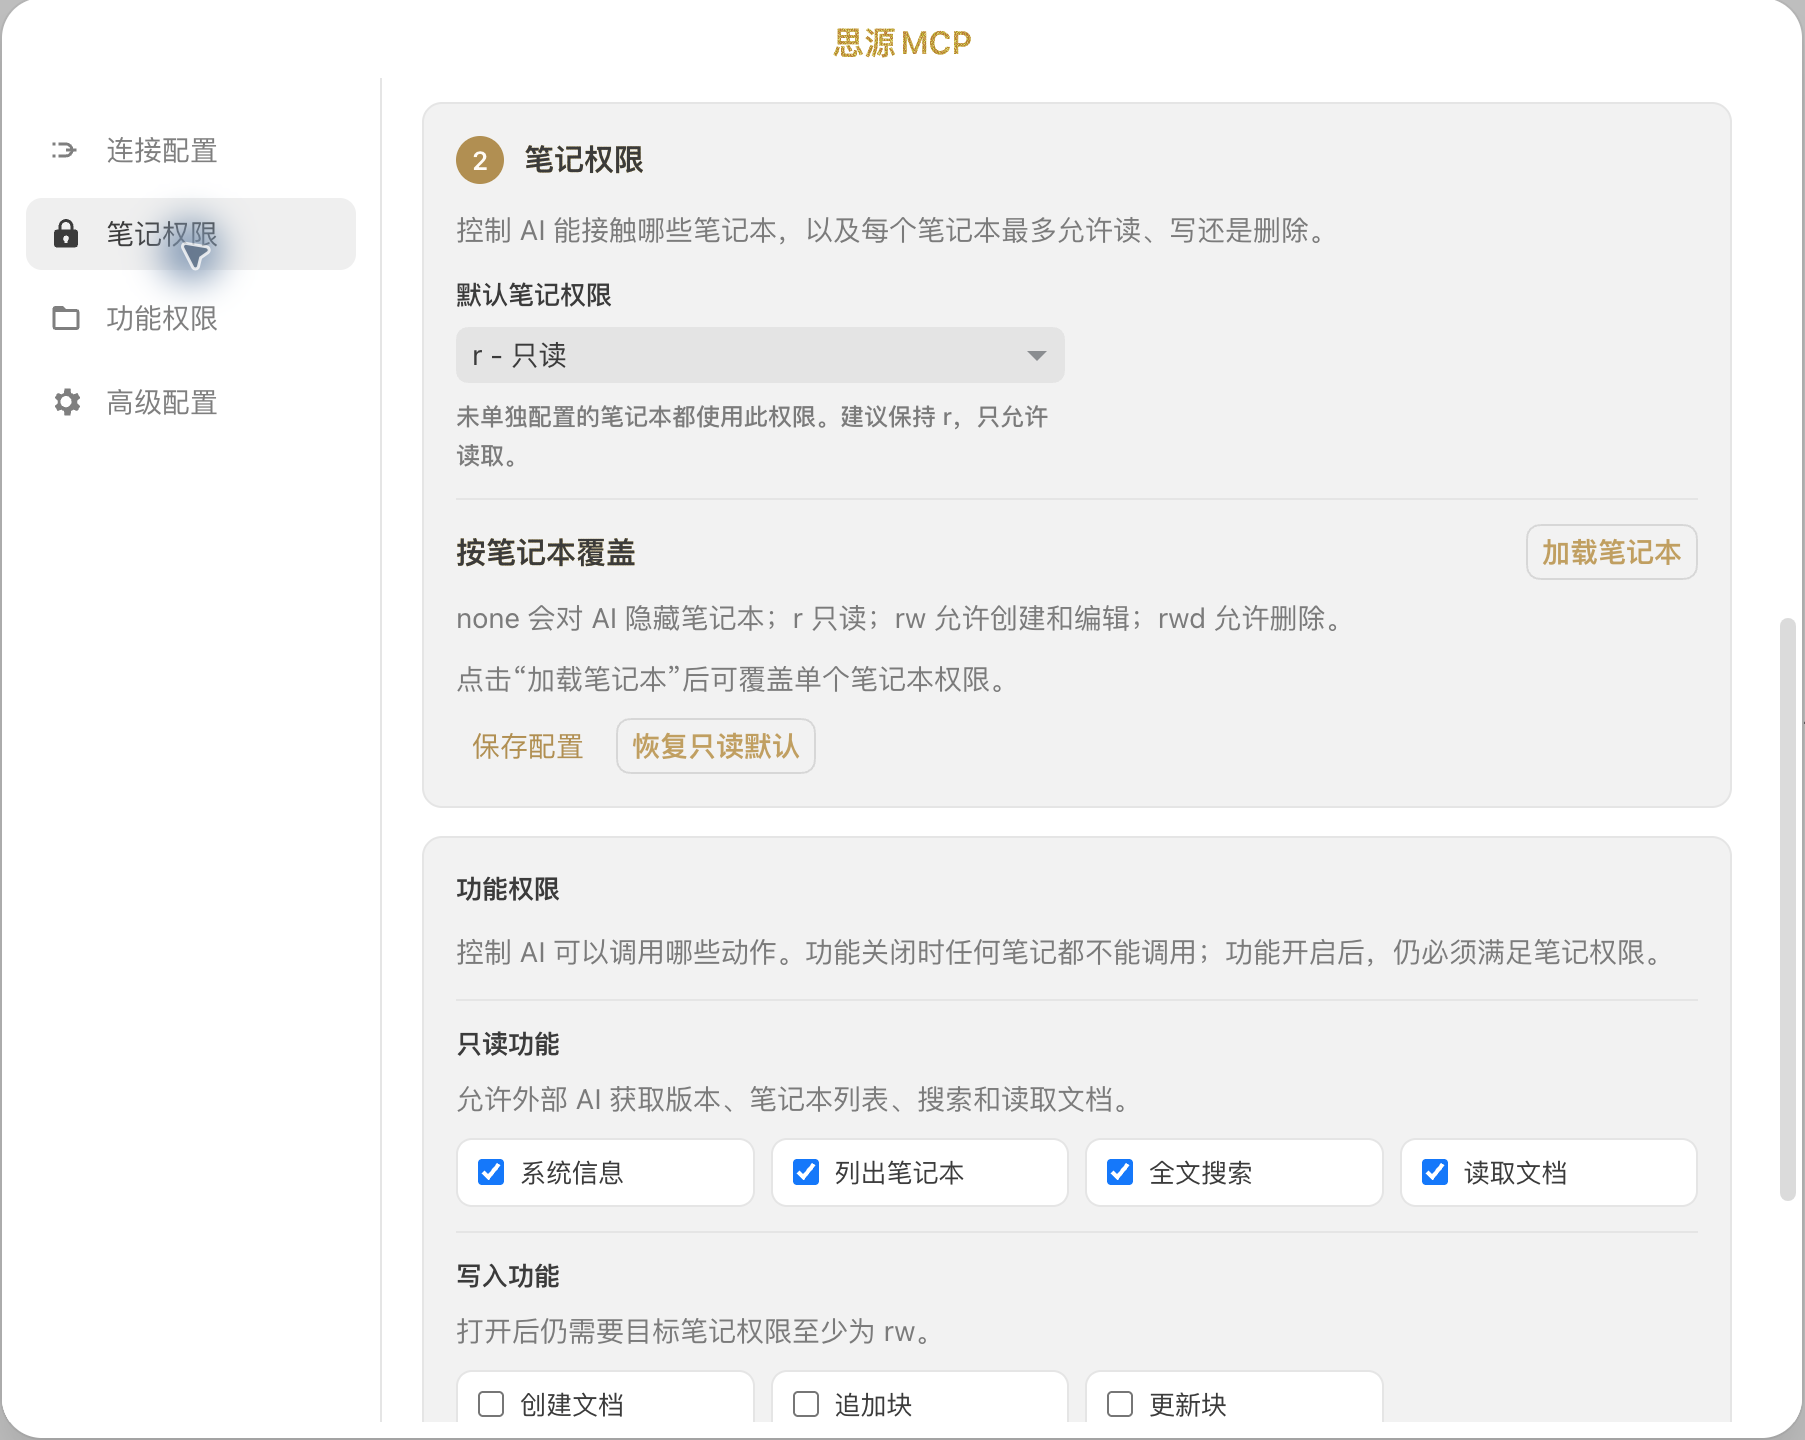Viewport: 1805px width, 1440px height.
Task: Uncheck the 列出笔记本 checkbox
Action: point(806,1172)
